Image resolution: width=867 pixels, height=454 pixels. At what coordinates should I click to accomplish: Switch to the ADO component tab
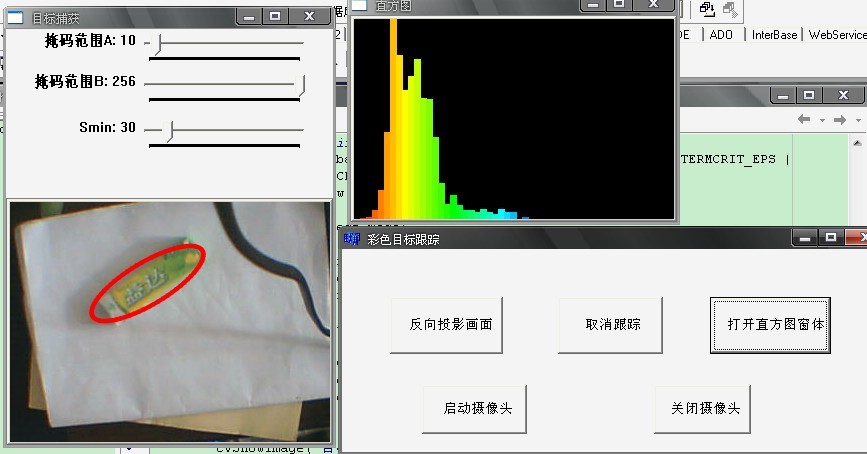coord(721,34)
